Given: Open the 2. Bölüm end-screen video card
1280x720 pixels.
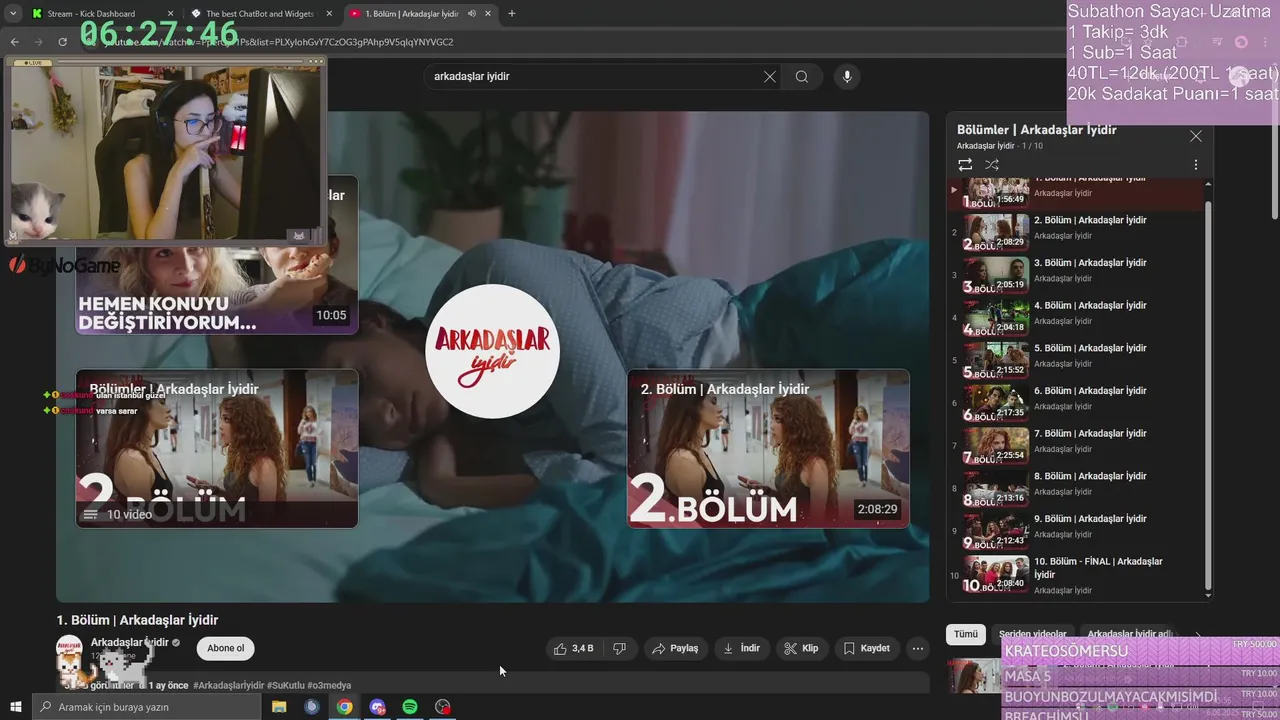Looking at the screenshot, I should [x=768, y=448].
